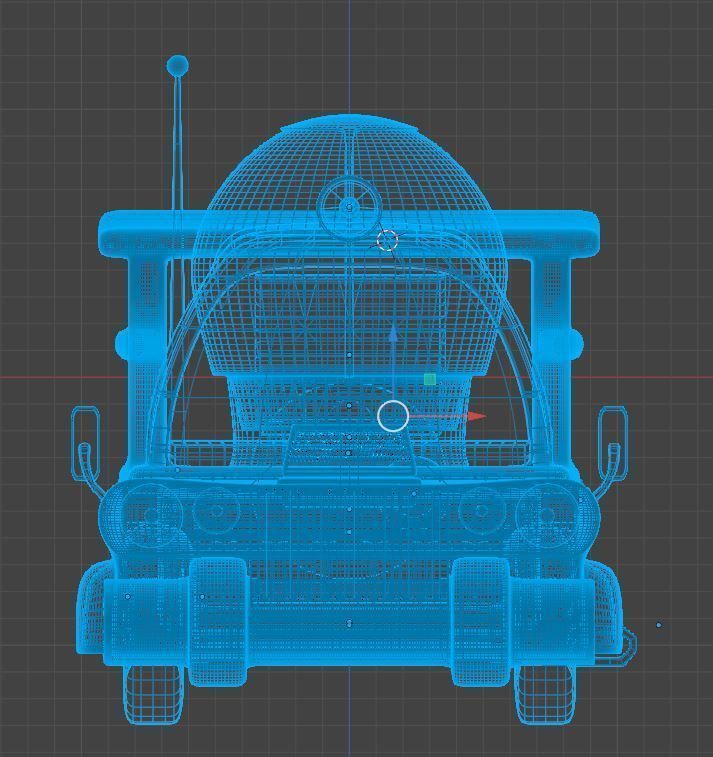The width and height of the screenshot is (713, 757).
Task: Click the white circle at gizmo center
Action: pyautogui.click(x=393, y=416)
